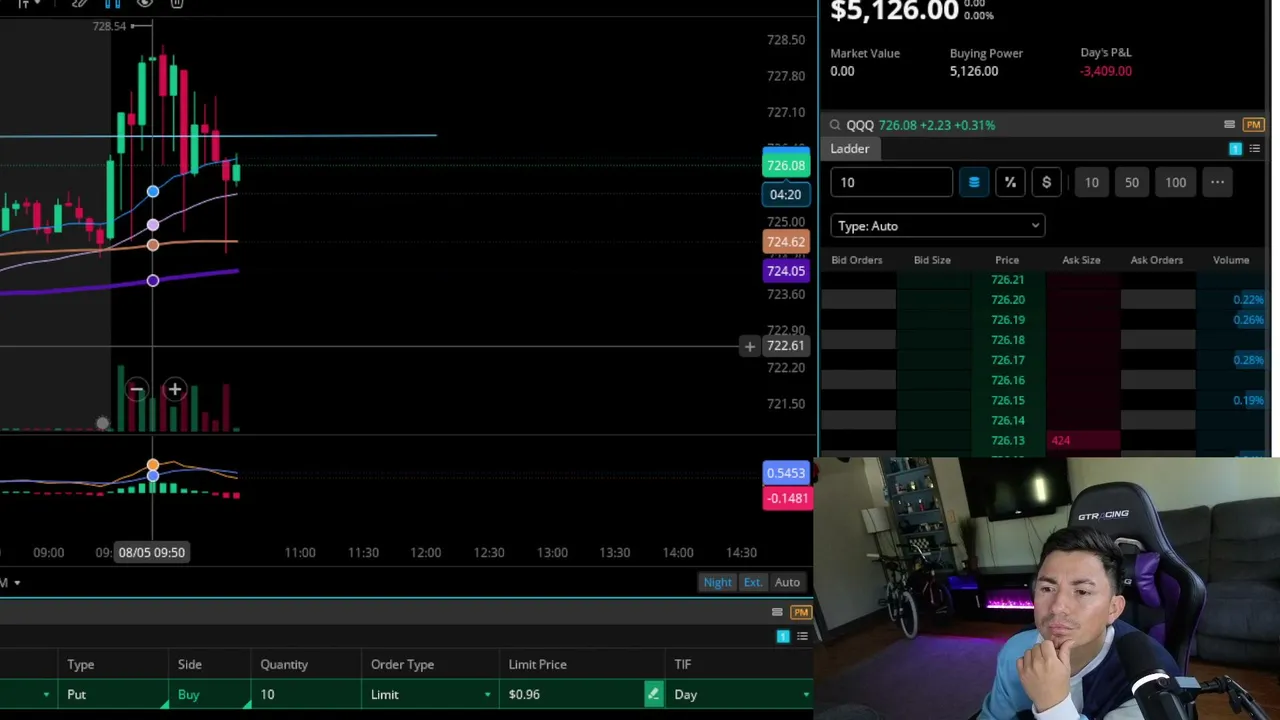The image size is (1280, 720).
Task: Click the purple indicator handle on the chart crosshair
Action: [x=153, y=281]
